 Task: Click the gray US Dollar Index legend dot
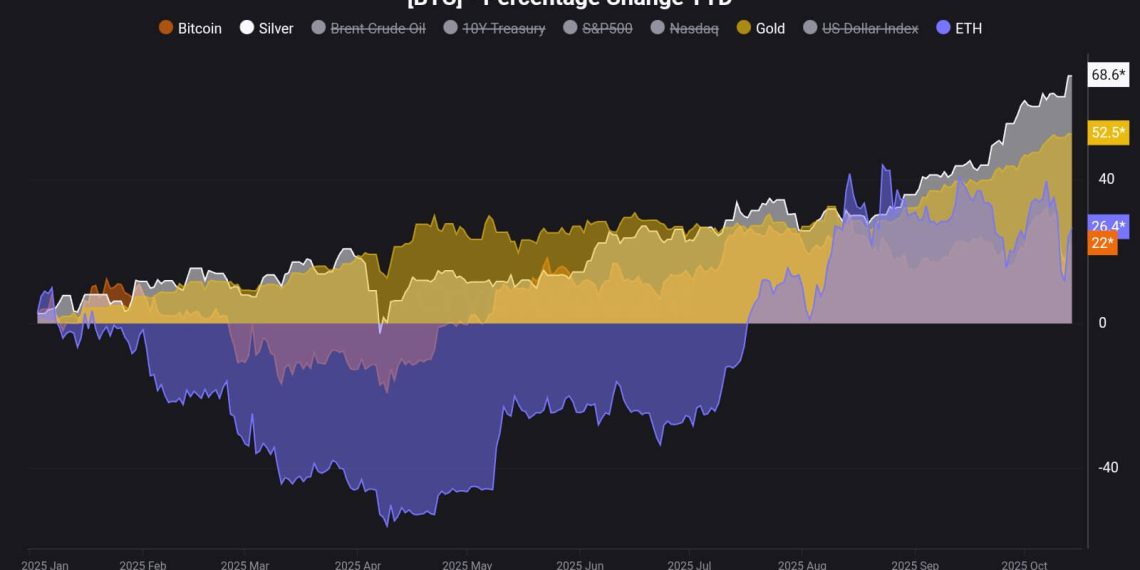point(811,28)
